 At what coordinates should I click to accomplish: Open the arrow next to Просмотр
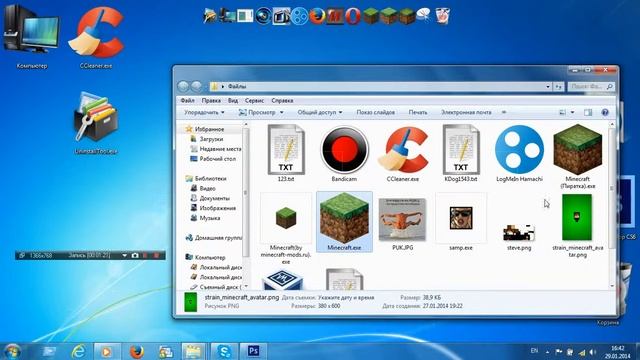pyautogui.click(x=281, y=112)
